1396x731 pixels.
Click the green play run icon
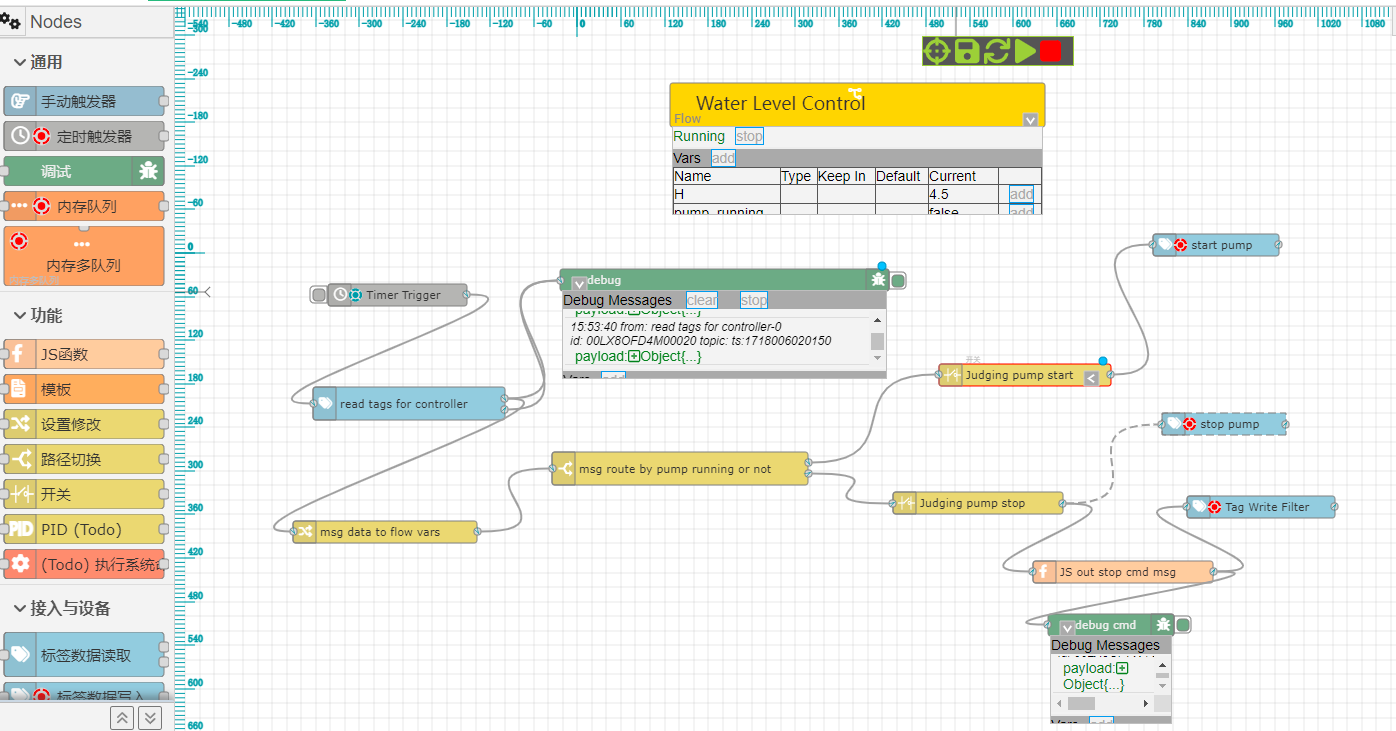[1024, 51]
